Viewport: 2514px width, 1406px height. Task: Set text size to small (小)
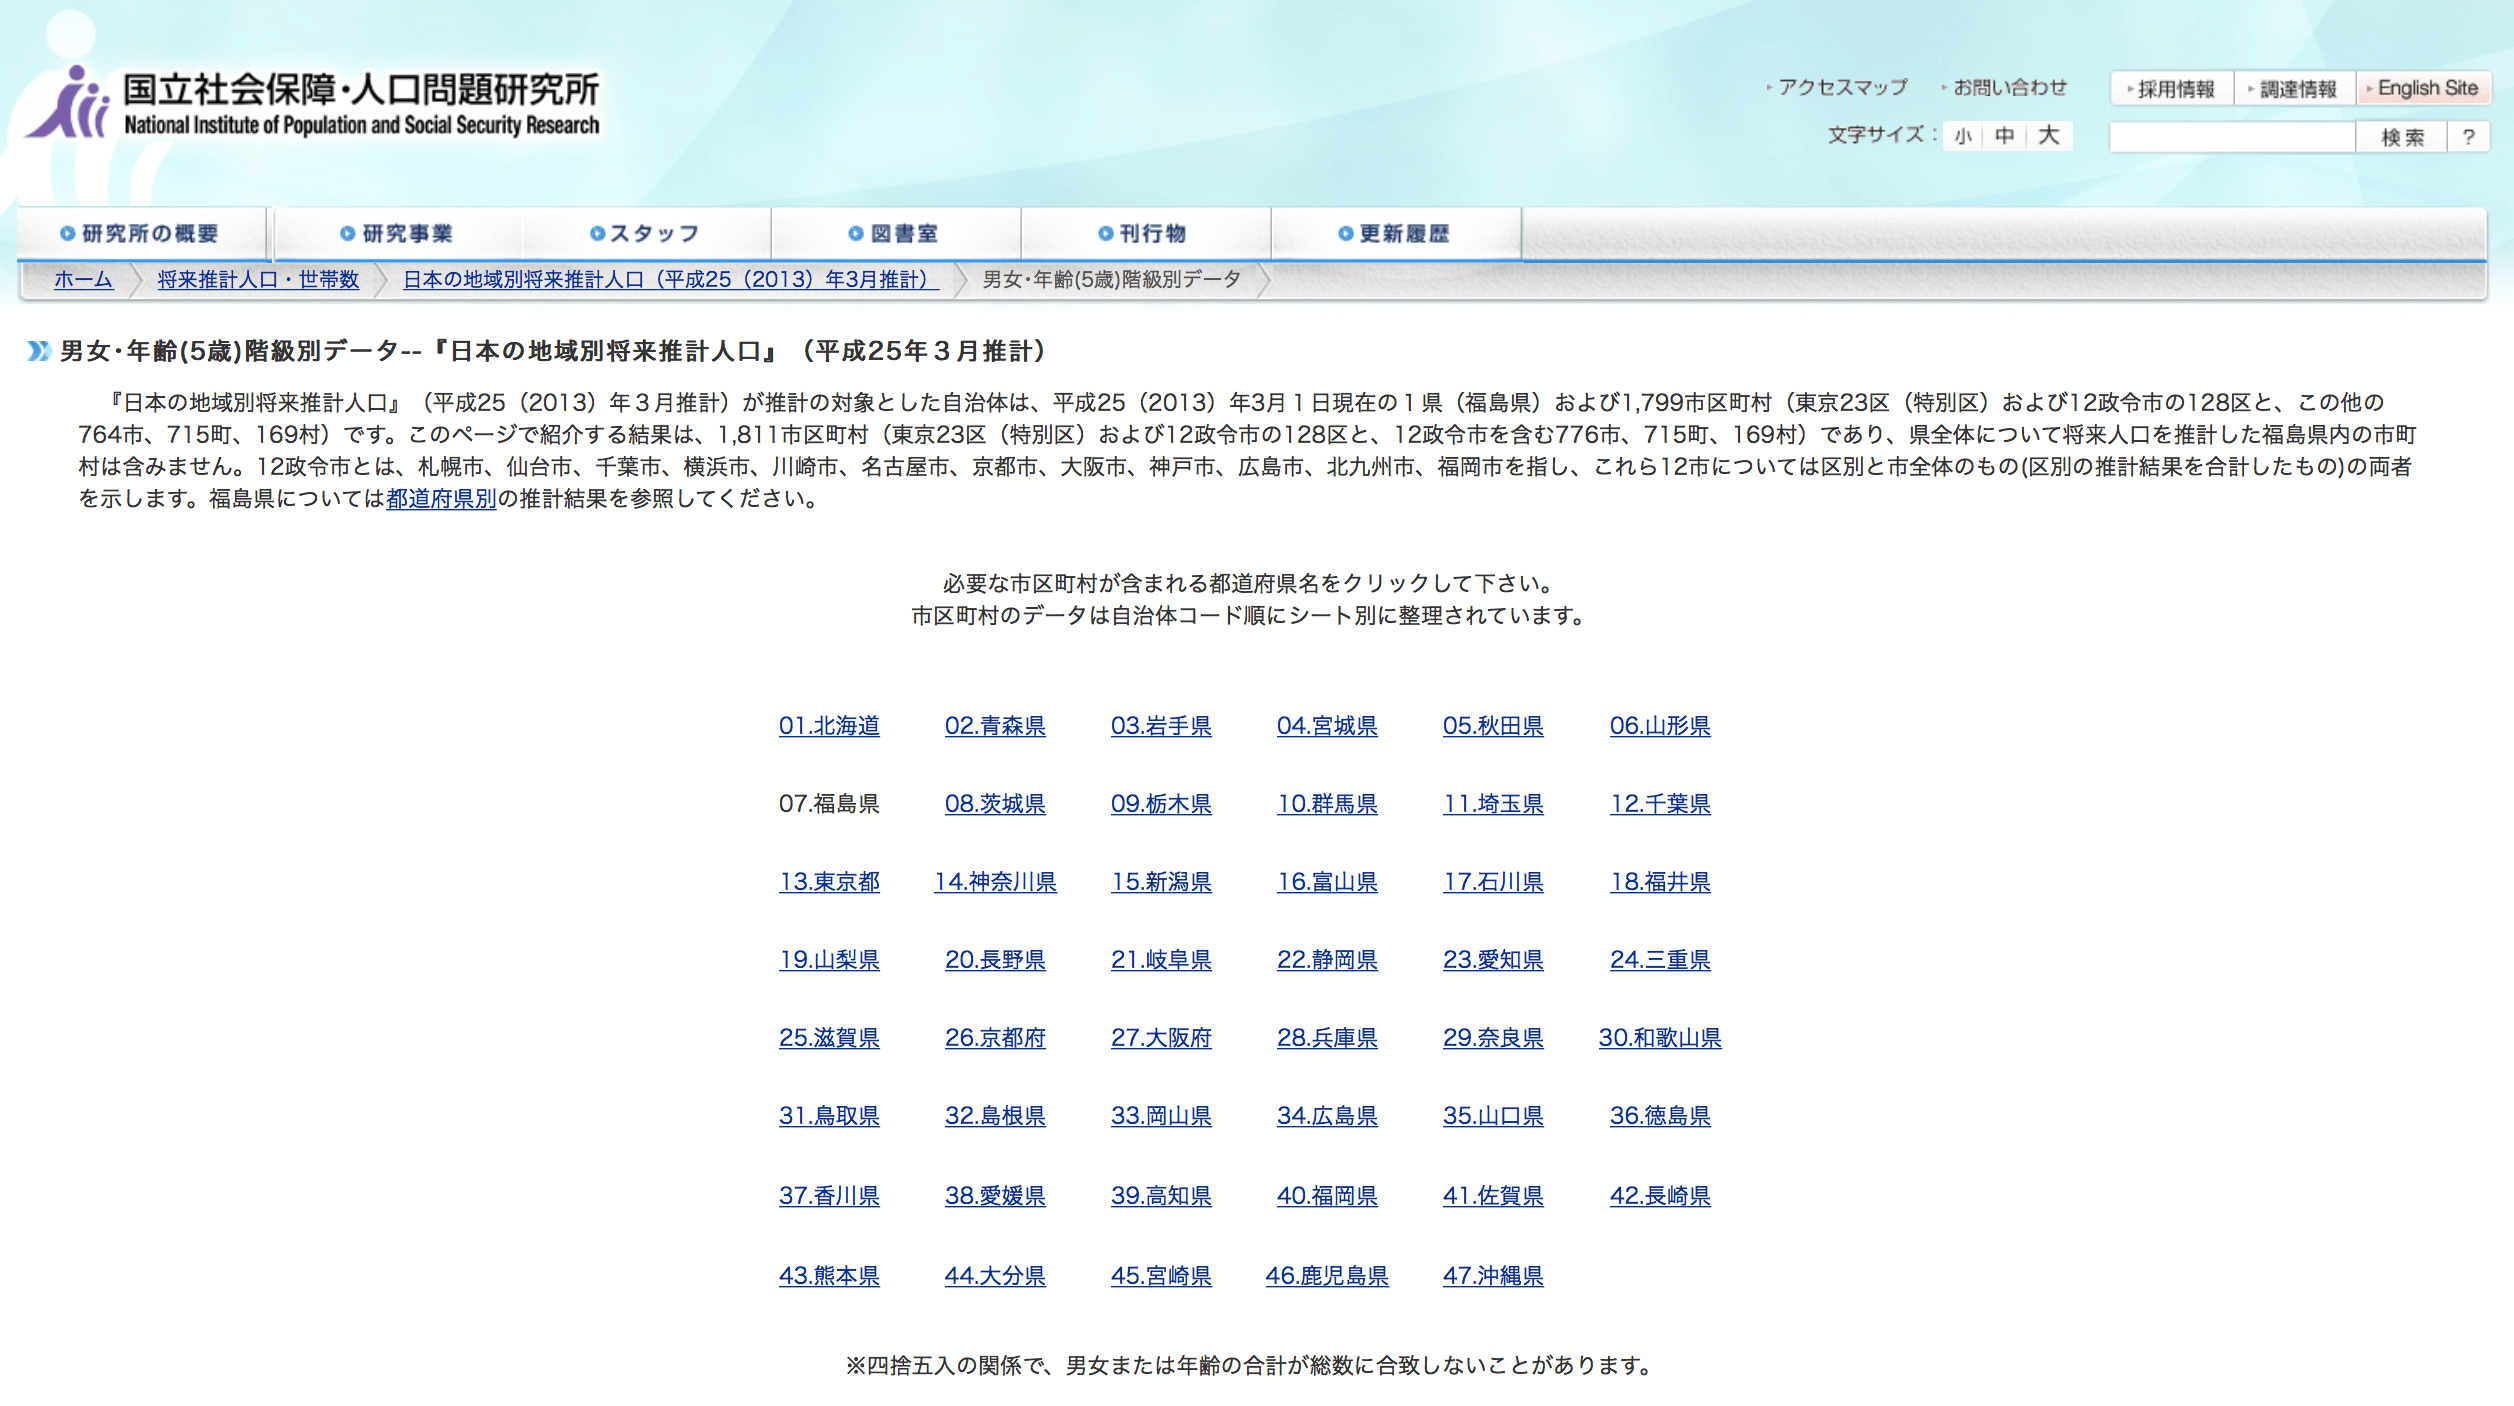1963,136
